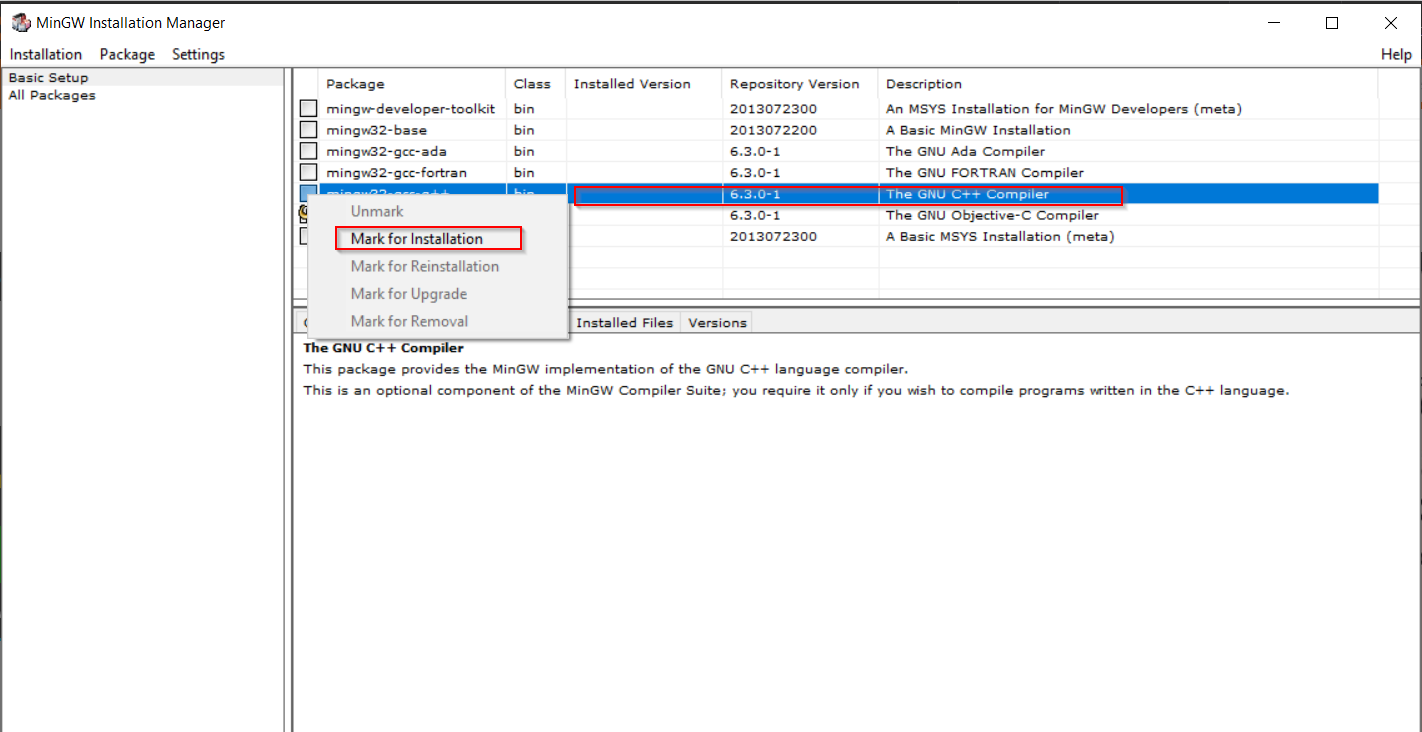Switch to the Installed Files tab
The height and width of the screenshot is (732, 1422).
[x=625, y=323]
